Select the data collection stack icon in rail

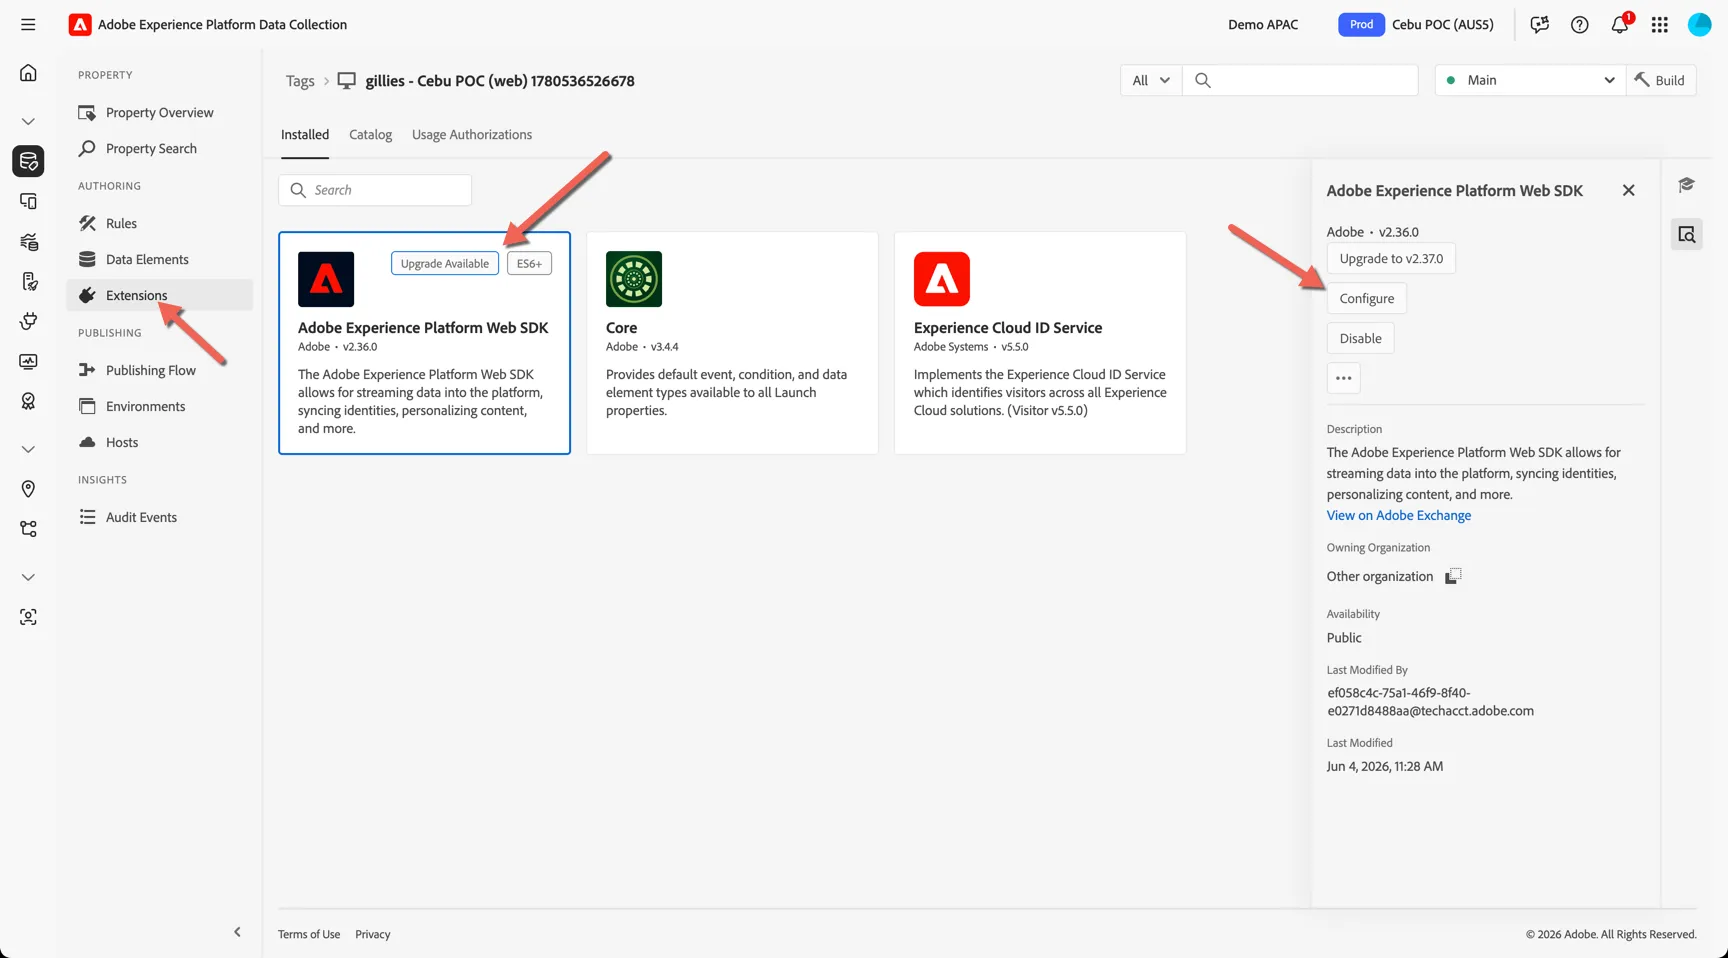point(28,161)
